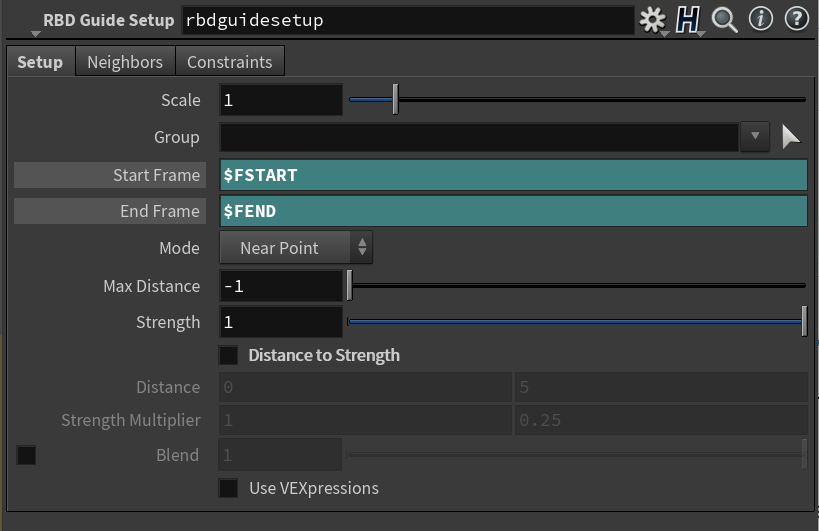The image size is (819, 531).
Task: Click the Scale slider handle
Action: pyautogui.click(x=396, y=100)
